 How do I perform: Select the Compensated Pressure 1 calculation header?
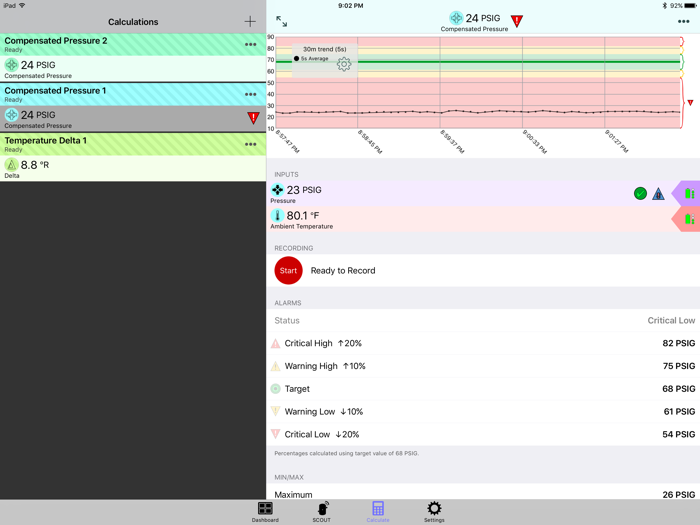[x=133, y=94]
